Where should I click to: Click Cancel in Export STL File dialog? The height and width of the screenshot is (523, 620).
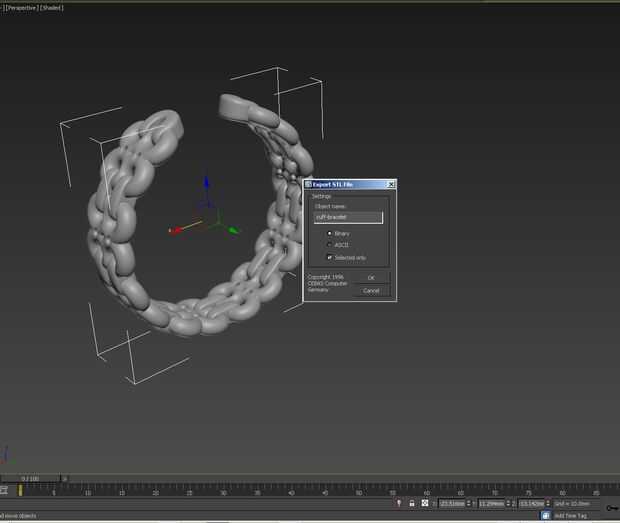(371, 291)
